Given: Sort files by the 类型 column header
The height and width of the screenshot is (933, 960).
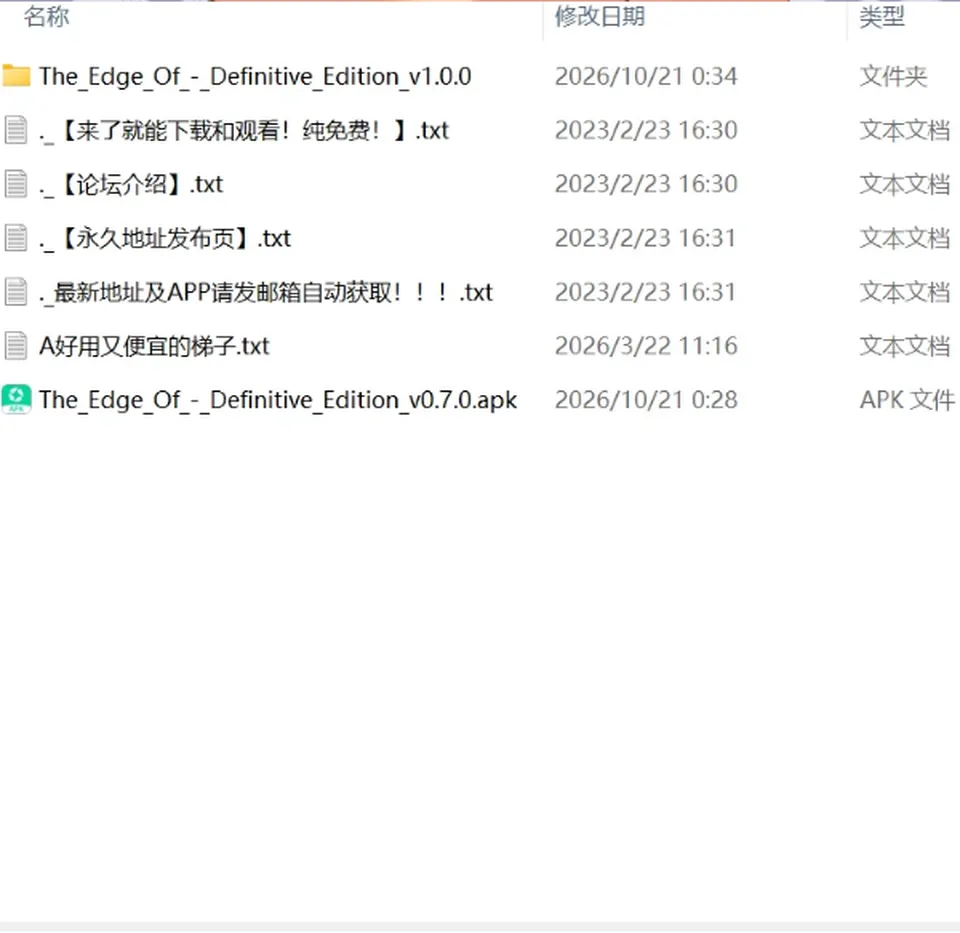Looking at the screenshot, I should pyautogui.click(x=882, y=17).
